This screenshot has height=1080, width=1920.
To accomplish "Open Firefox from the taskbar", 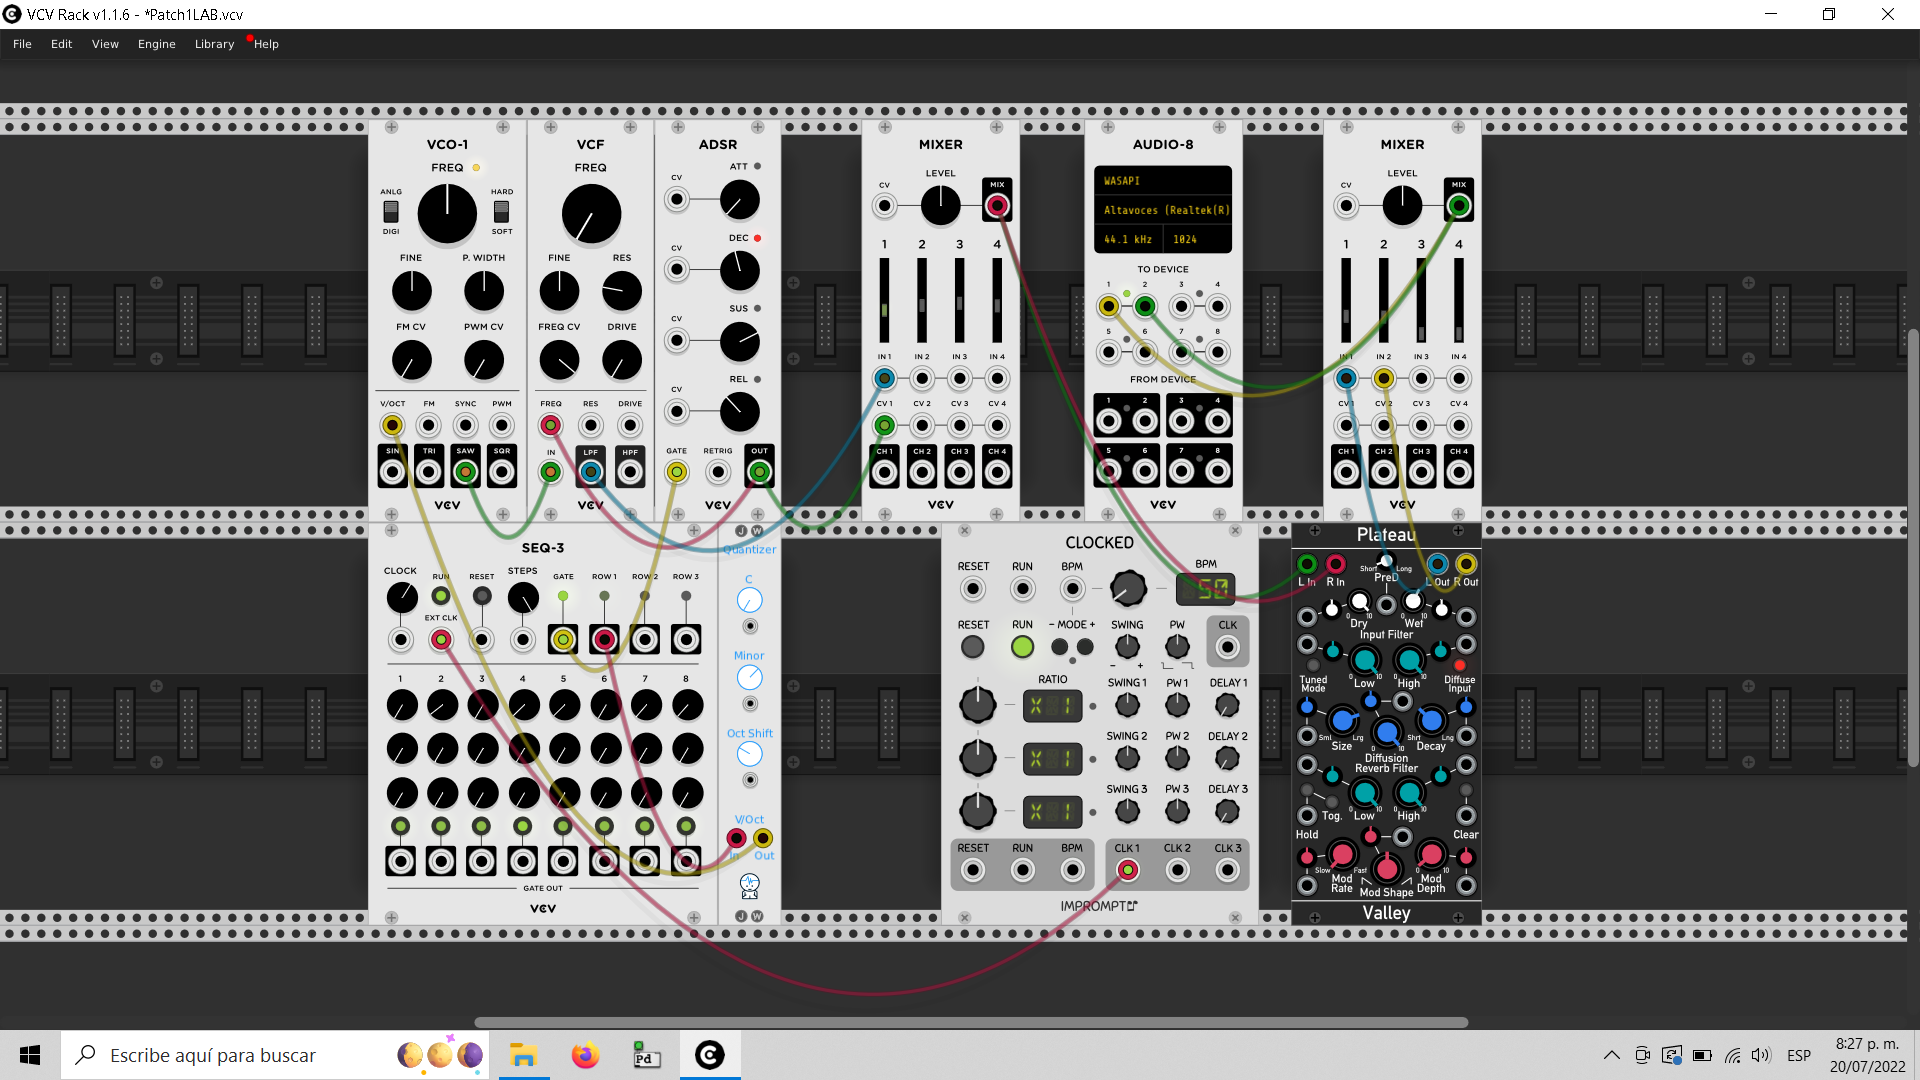I will (585, 1055).
